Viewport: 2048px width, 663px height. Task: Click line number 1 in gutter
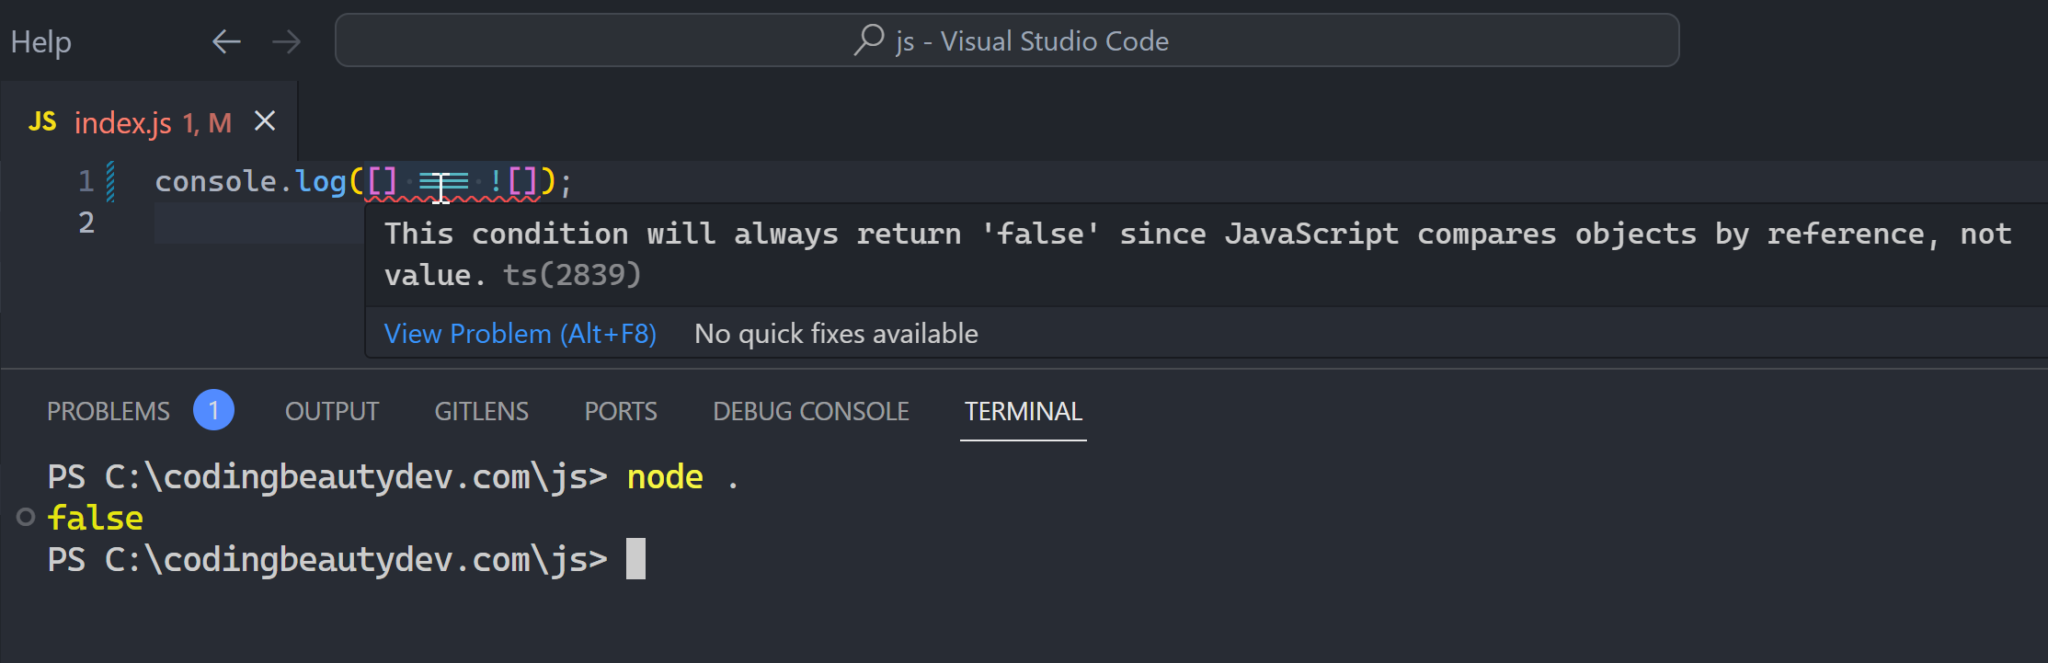click(x=86, y=181)
